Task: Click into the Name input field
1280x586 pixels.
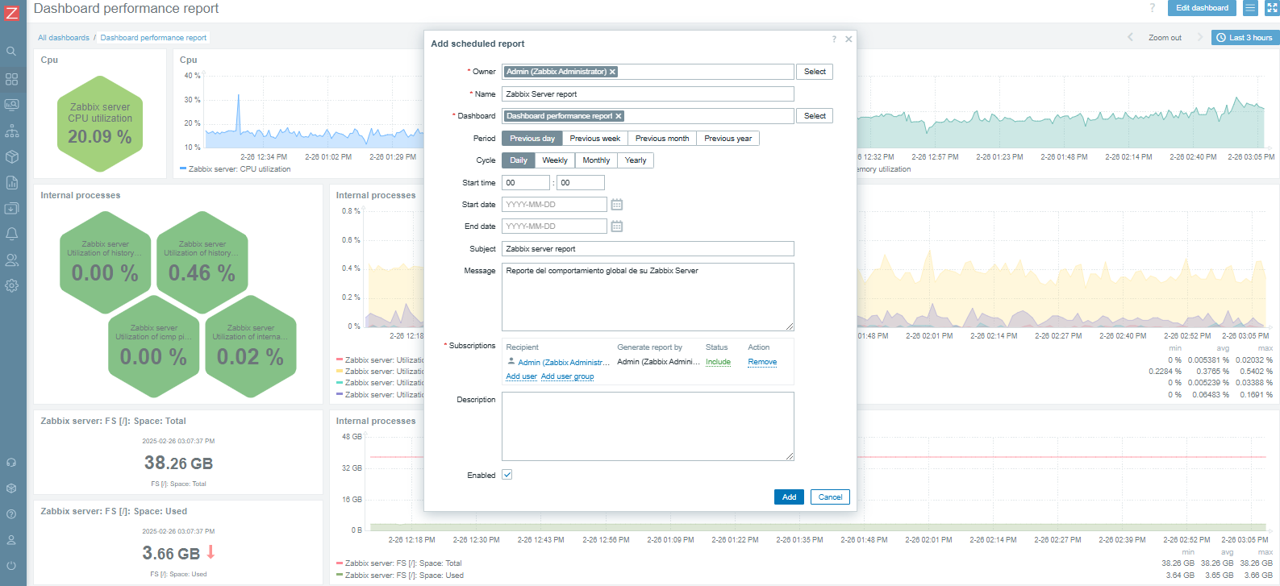Action: point(648,94)
